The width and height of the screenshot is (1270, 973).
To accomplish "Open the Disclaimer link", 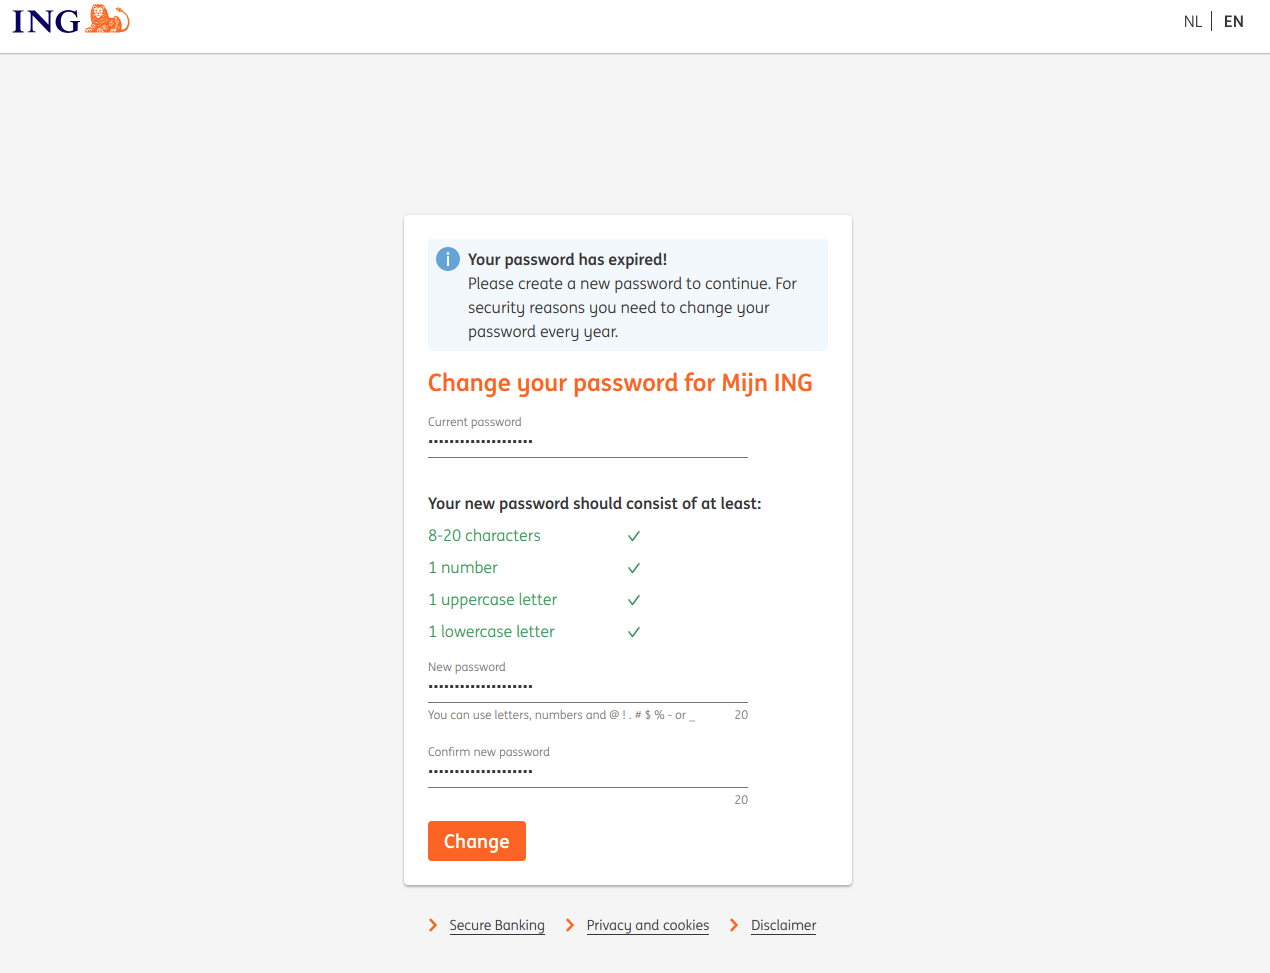I will 783,925.
